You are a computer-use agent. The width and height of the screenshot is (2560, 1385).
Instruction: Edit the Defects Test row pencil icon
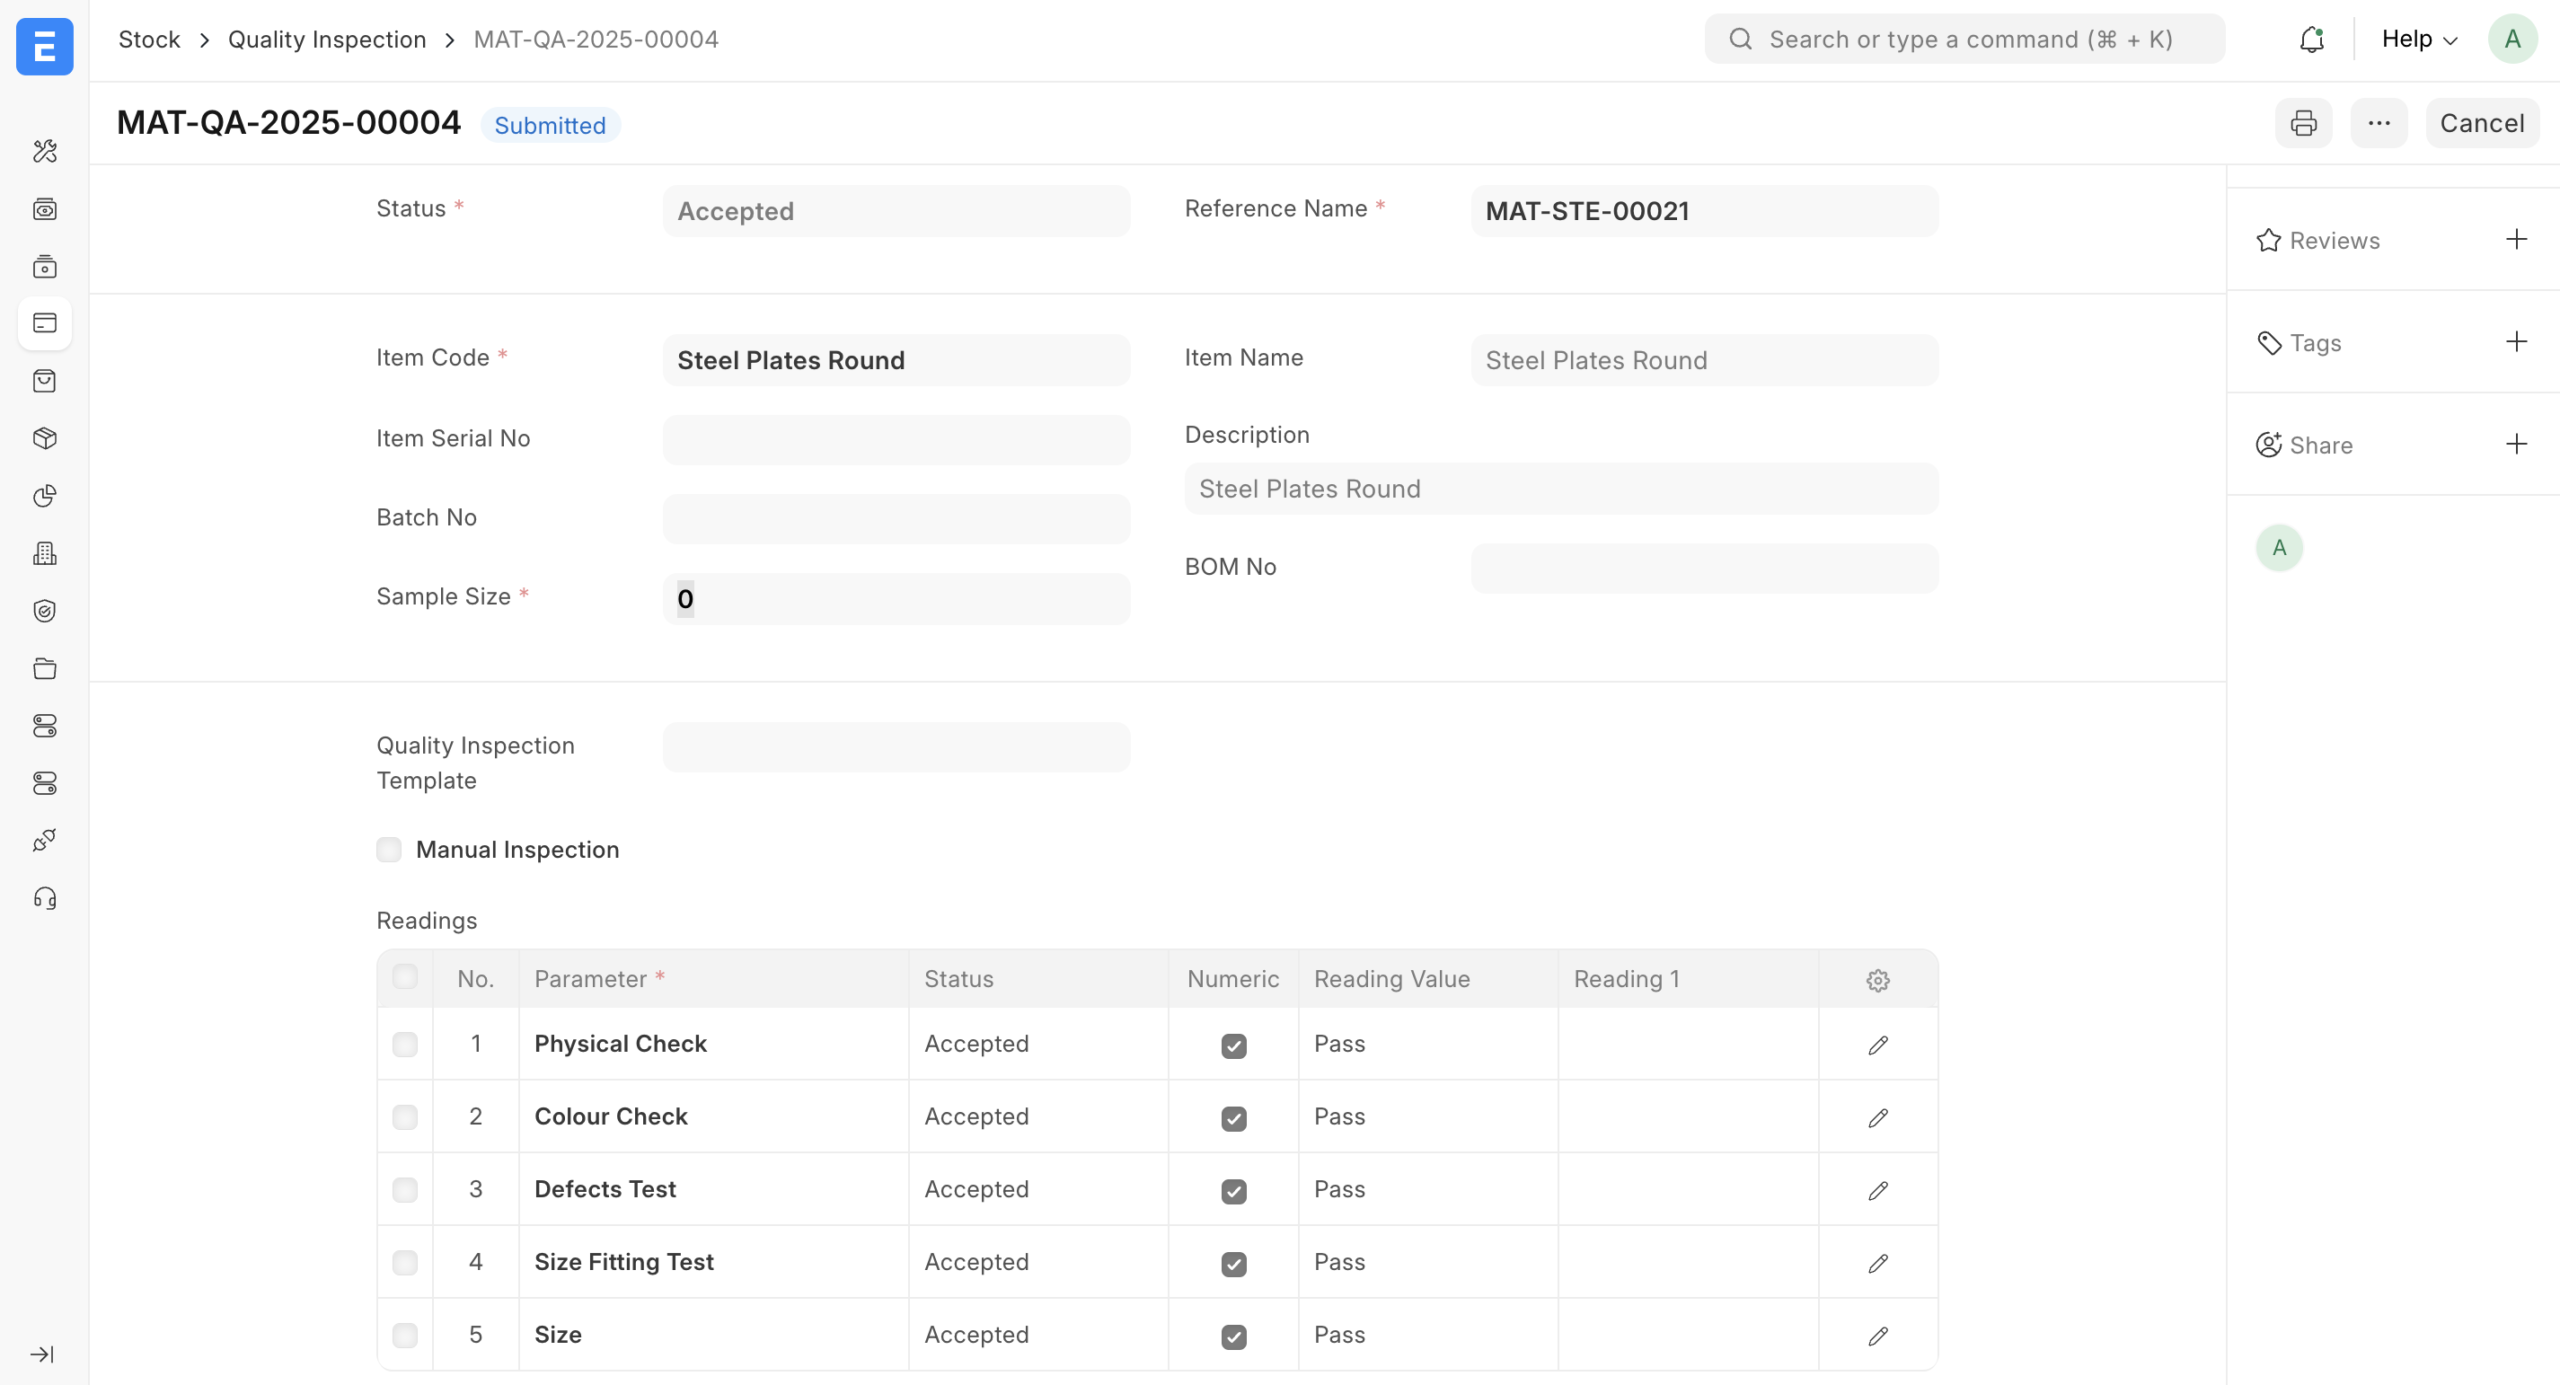coord(1877,1190)
